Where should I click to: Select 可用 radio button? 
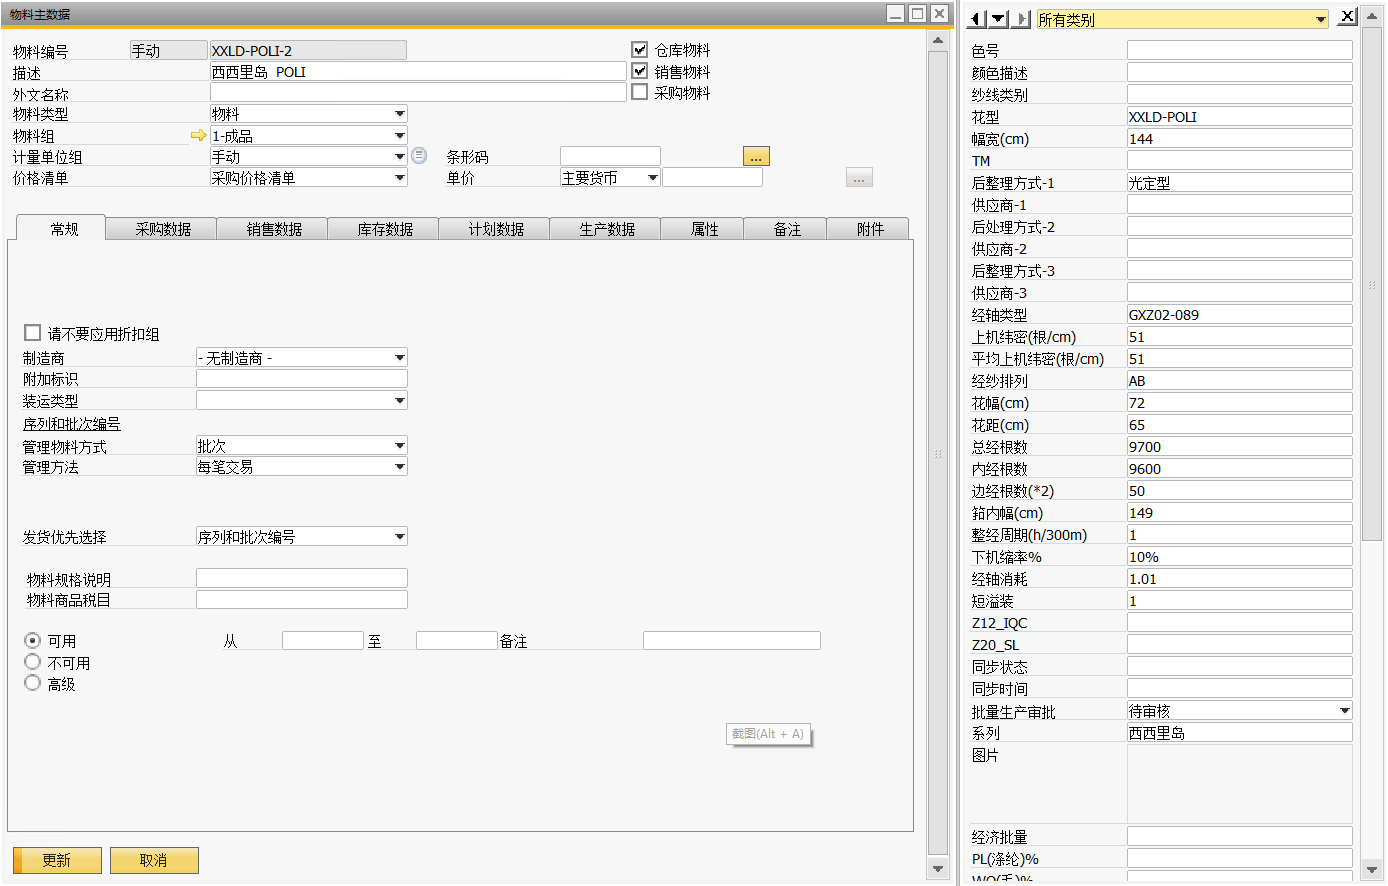(x=33, y=640)
